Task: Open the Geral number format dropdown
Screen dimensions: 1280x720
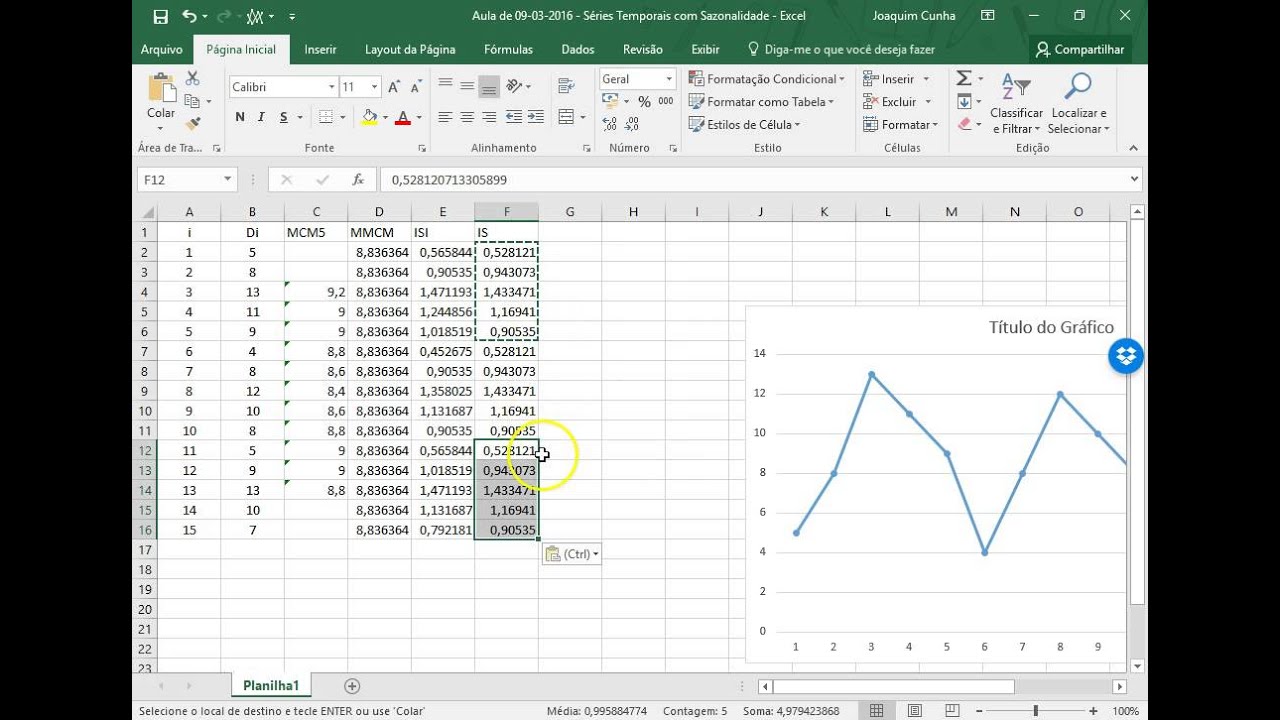Action: point(667,79)
